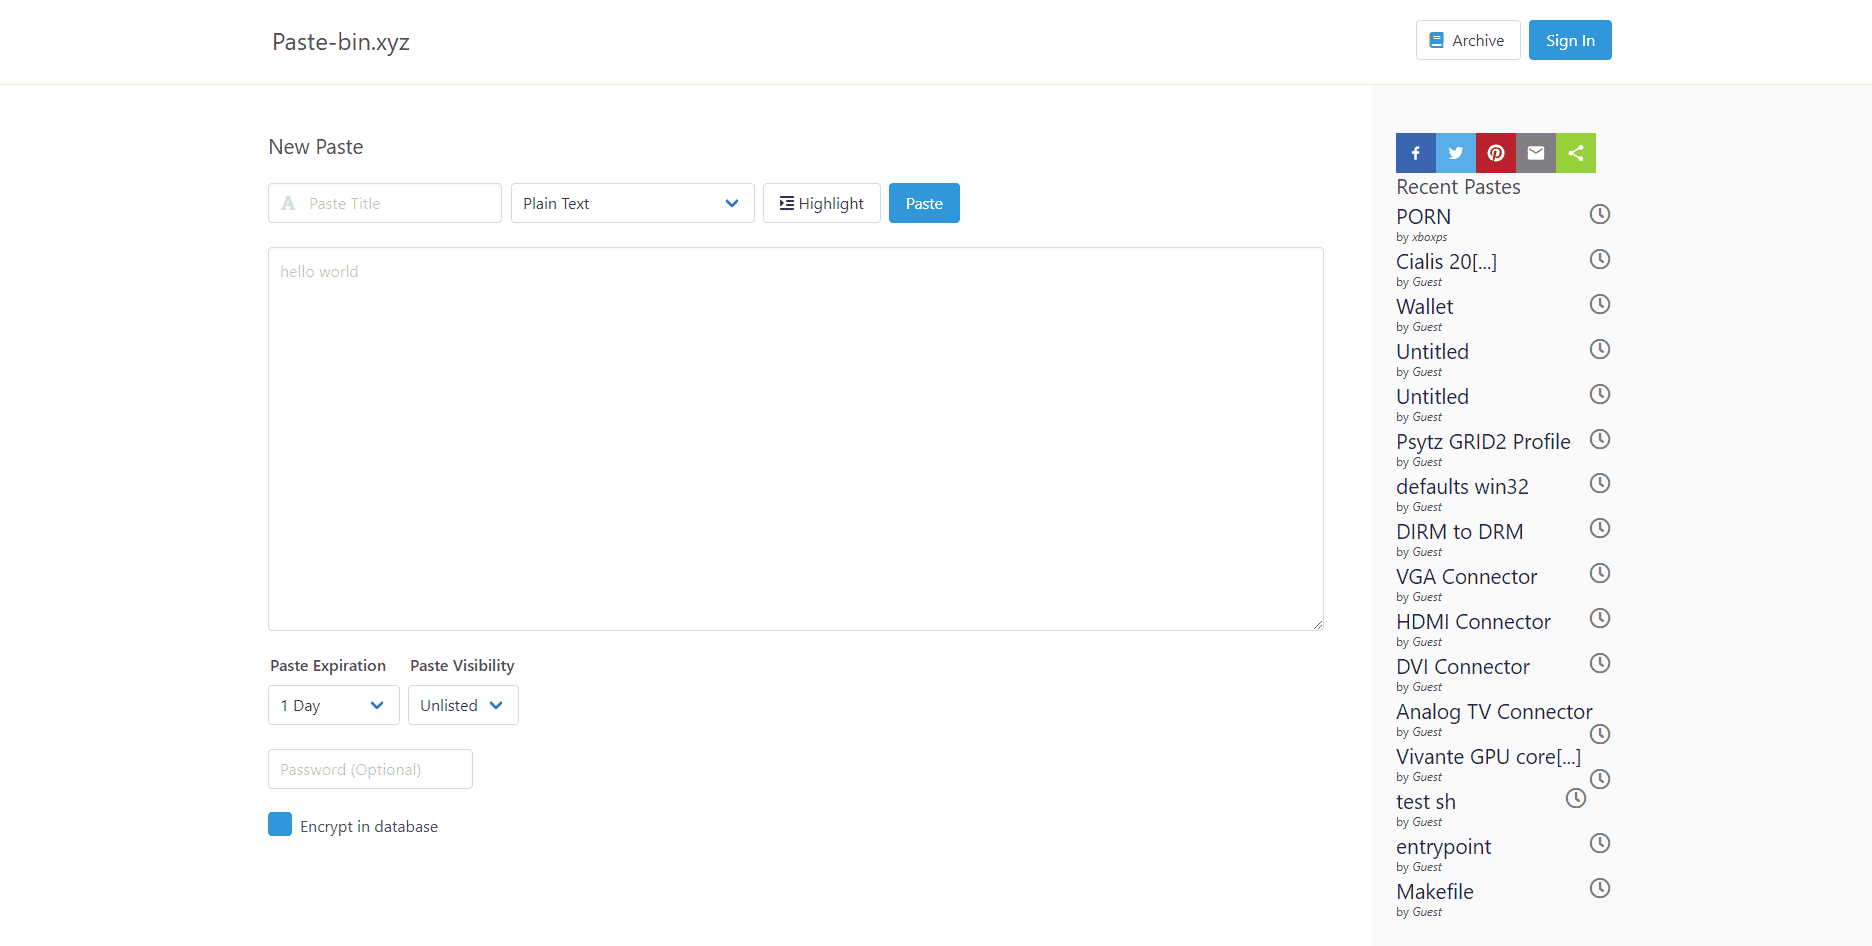
Task: Click the clock icon next to Psytz GRID2 Profile
Action: click(1600, 439)
